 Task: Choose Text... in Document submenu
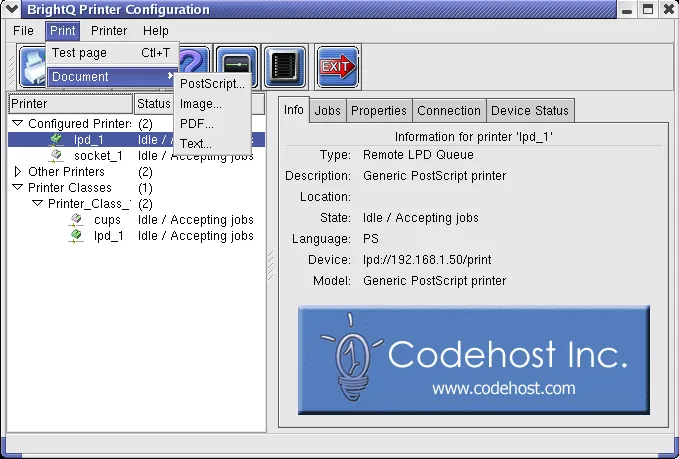[212, 143]
